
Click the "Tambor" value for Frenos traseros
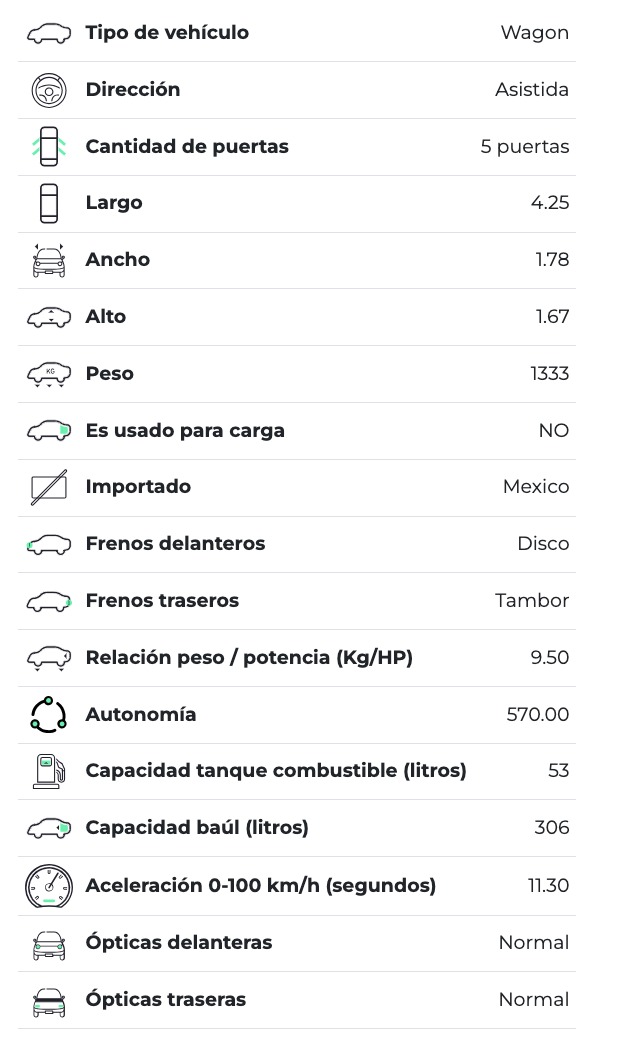(x=532, y=601)
